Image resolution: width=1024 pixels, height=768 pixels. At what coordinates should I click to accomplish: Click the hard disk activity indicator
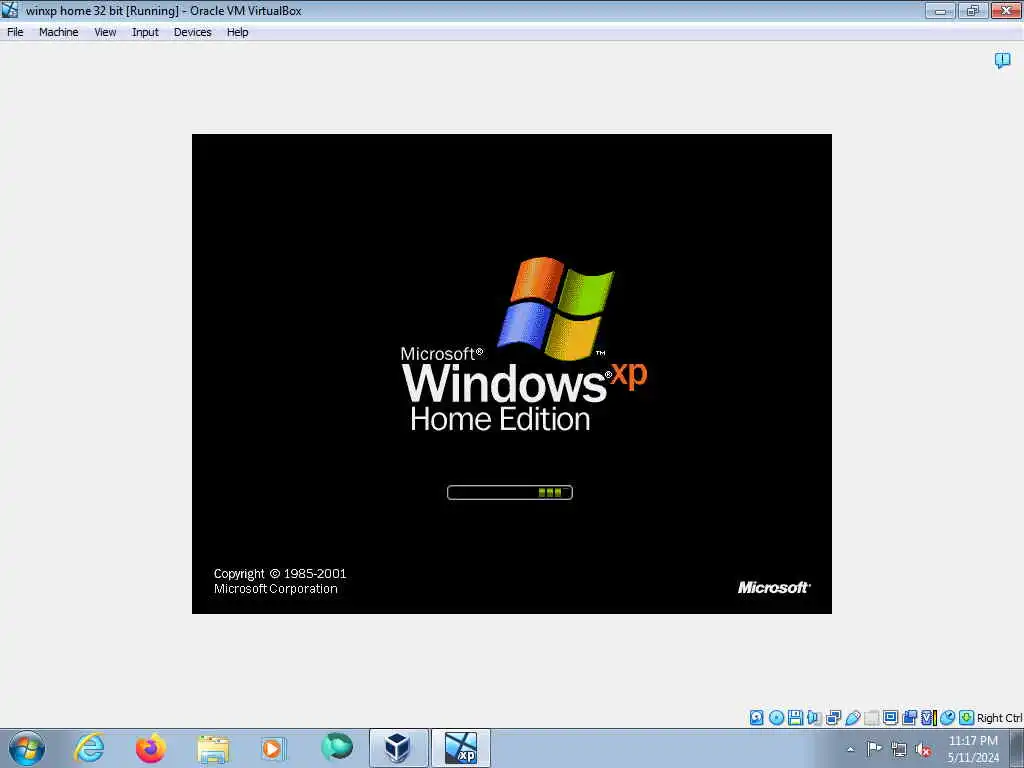tap(756, 718)
